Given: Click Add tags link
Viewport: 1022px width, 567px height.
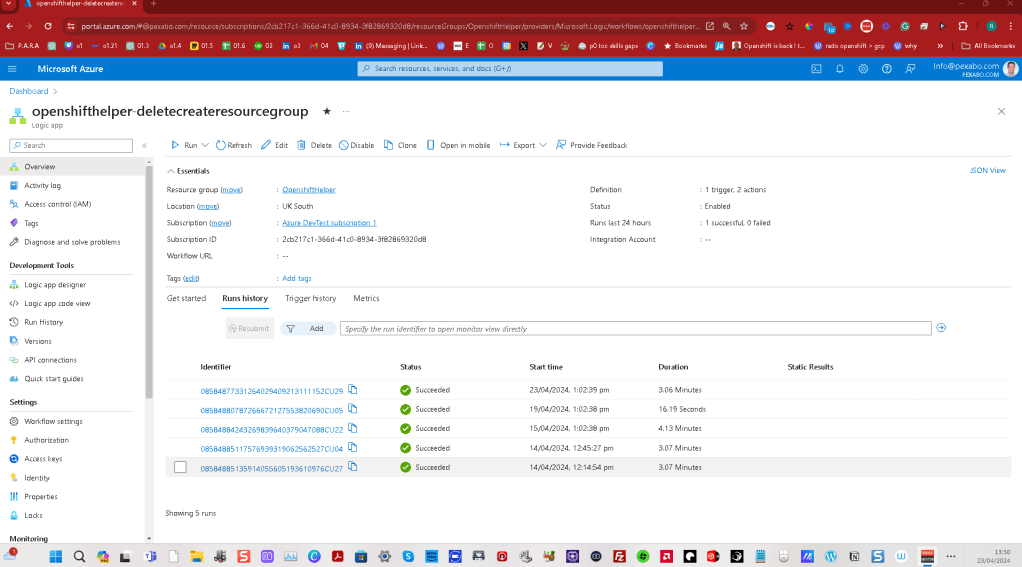Looking at the screenshot, I should pos(297,278).
